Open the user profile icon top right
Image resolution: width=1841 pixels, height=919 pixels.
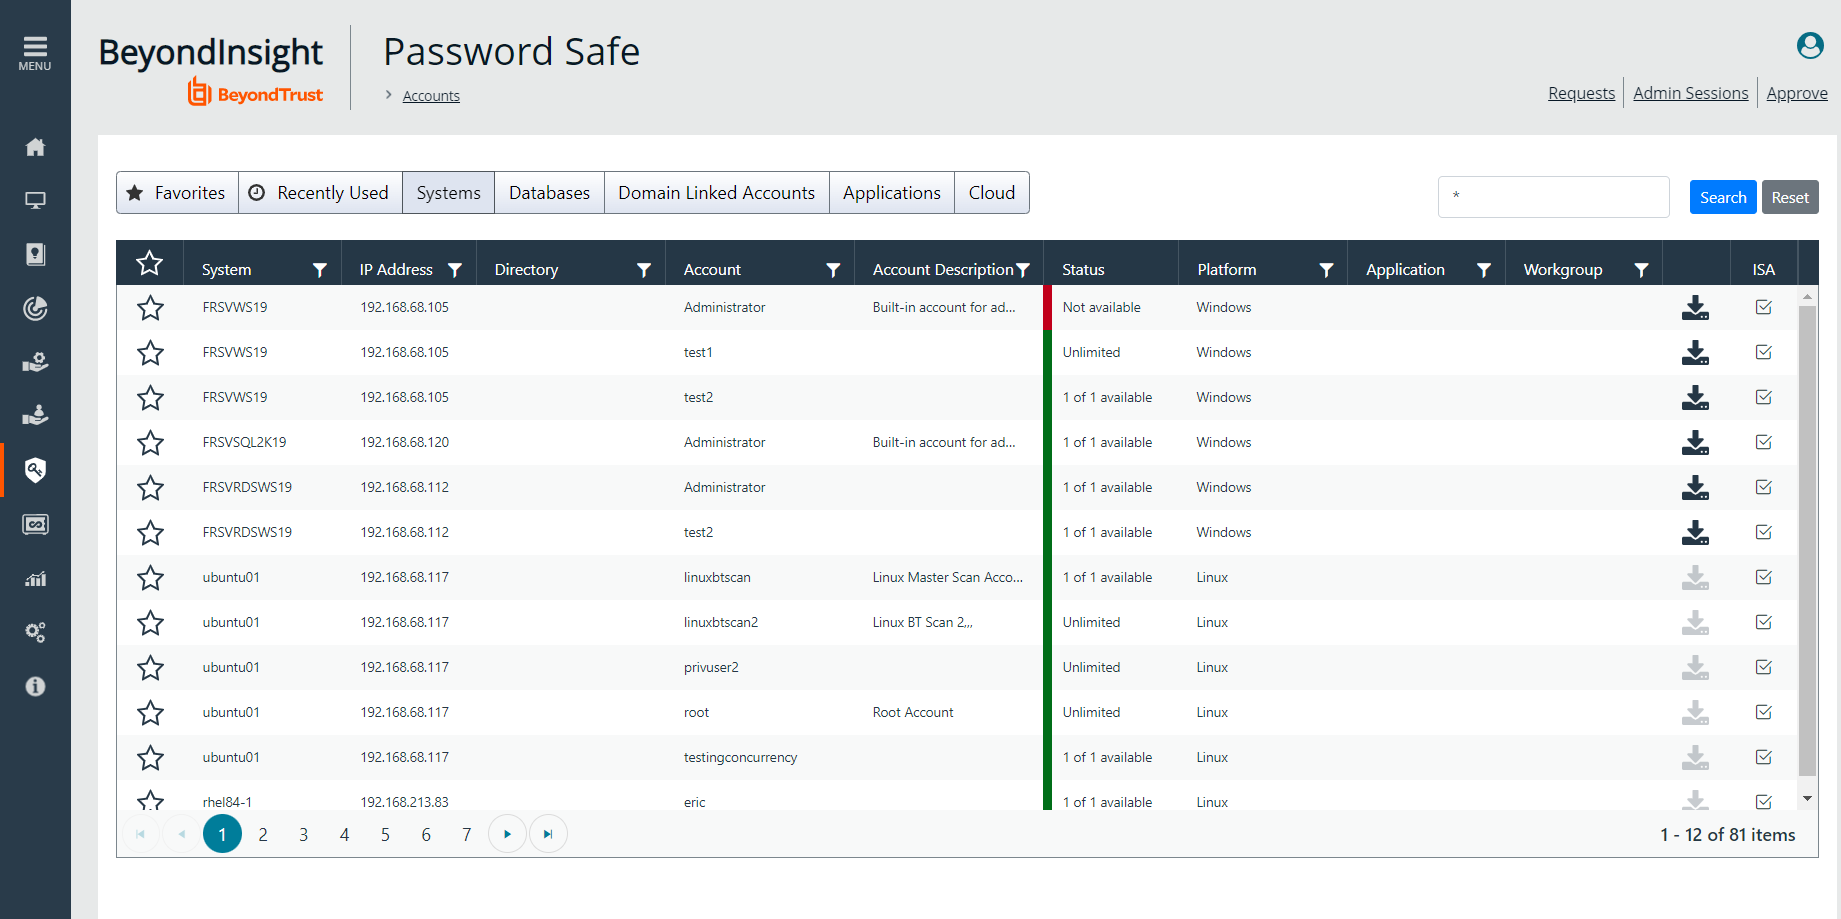pyautogui.click(x=1809, y=45)
